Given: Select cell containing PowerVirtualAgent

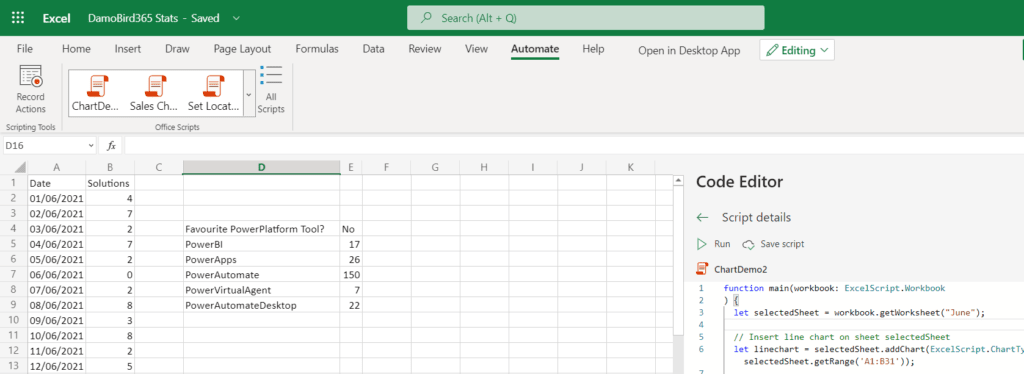Looking at the screenshot, I should [261, 290].
